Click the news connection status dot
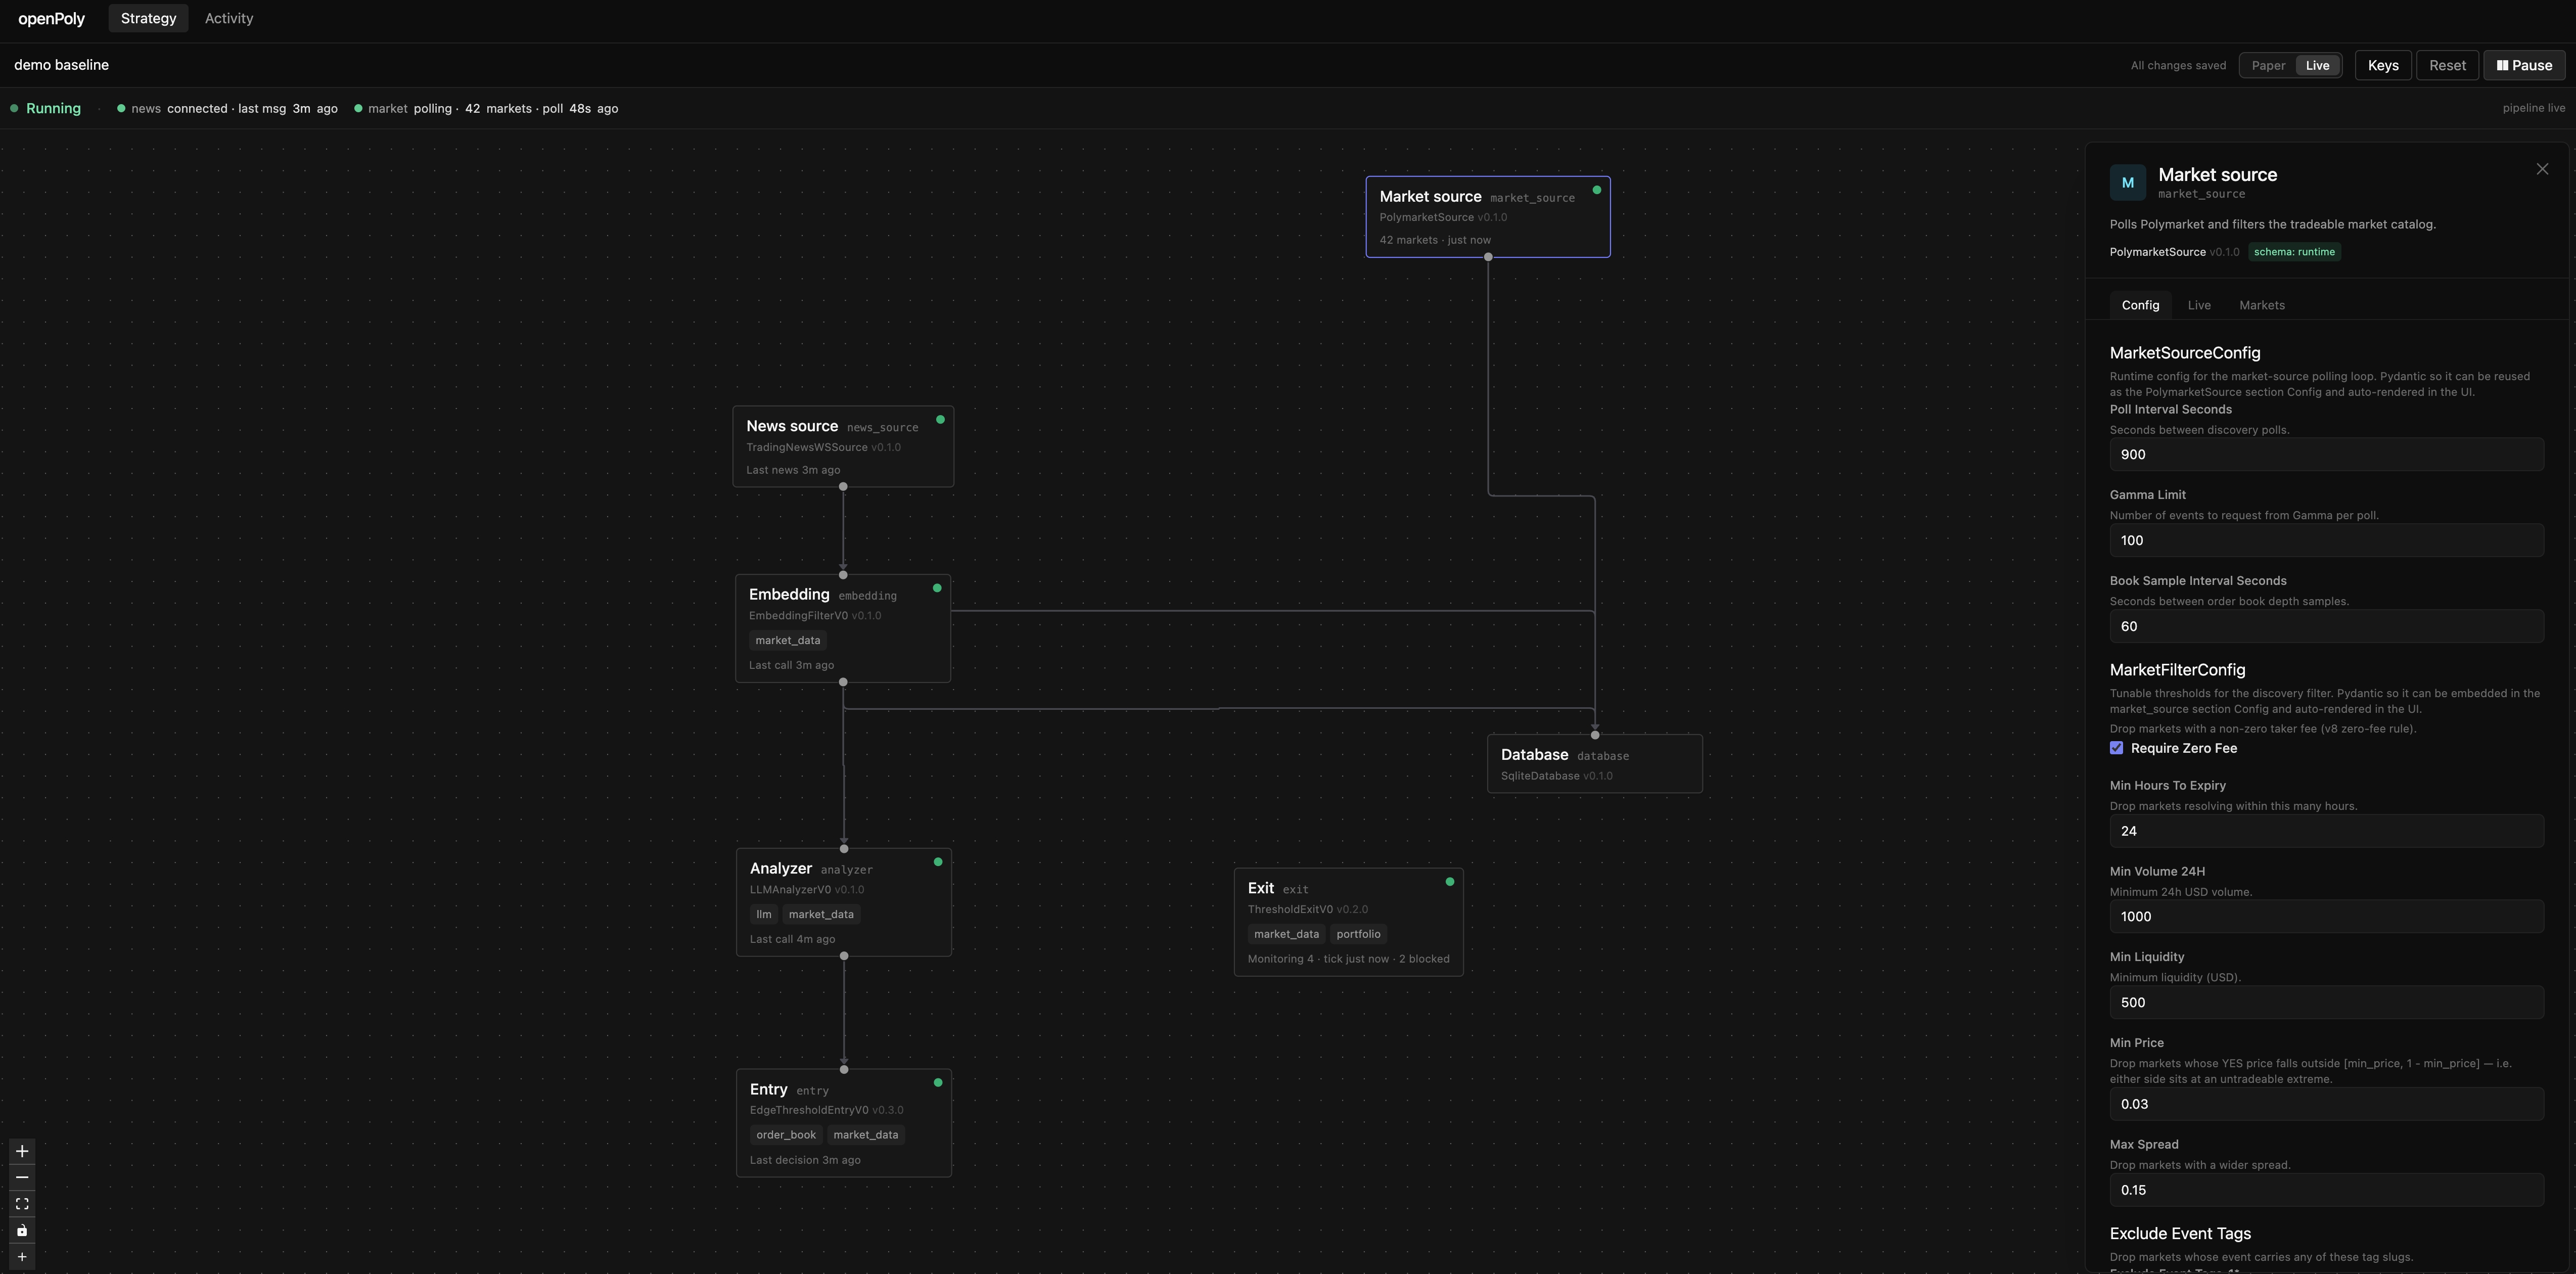This screenshot has height=1274, width=2576. tap(121, 108)
